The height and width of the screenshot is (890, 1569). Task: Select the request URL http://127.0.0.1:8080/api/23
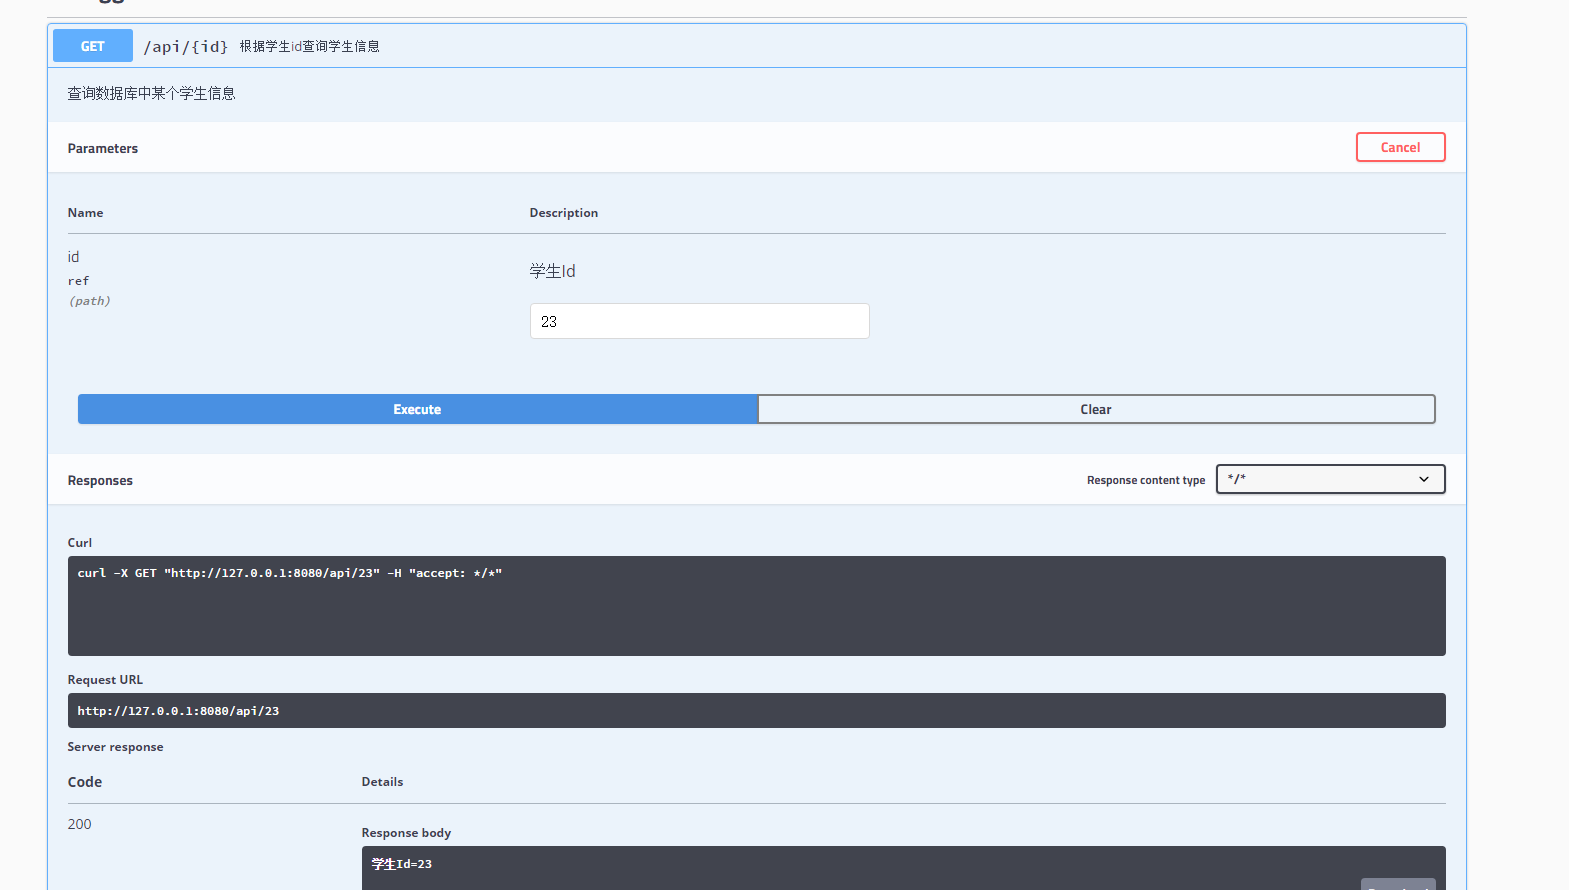tap(178, 711)
